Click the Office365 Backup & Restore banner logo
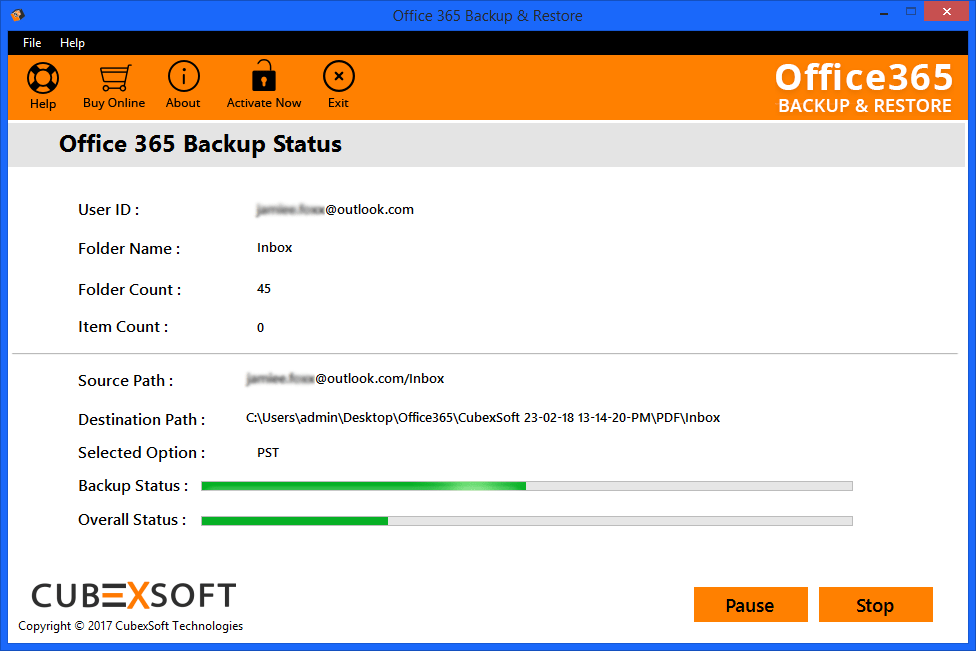Viewport: 976px width, 651px height. [863, 88]
